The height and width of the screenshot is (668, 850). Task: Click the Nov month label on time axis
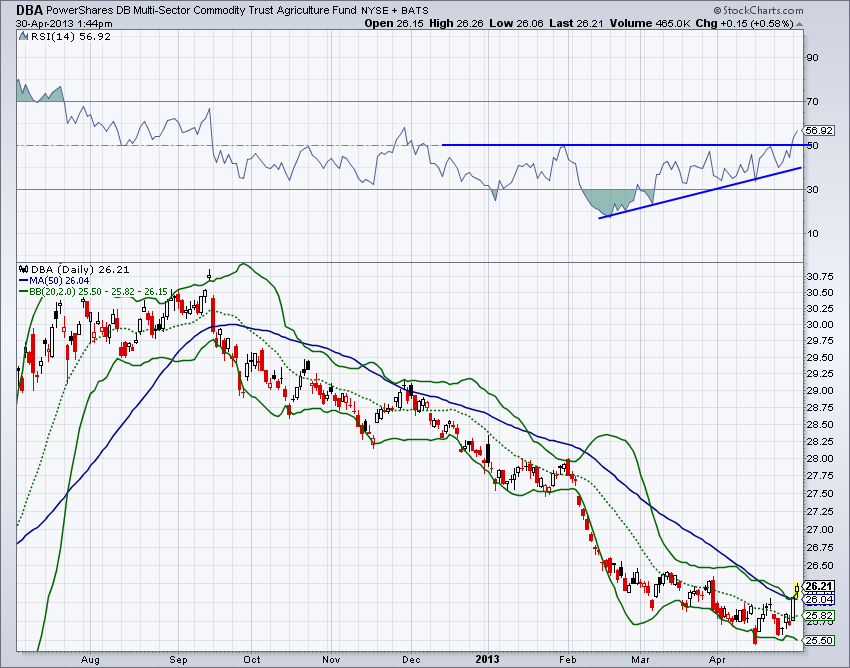(x=331, y=660)
